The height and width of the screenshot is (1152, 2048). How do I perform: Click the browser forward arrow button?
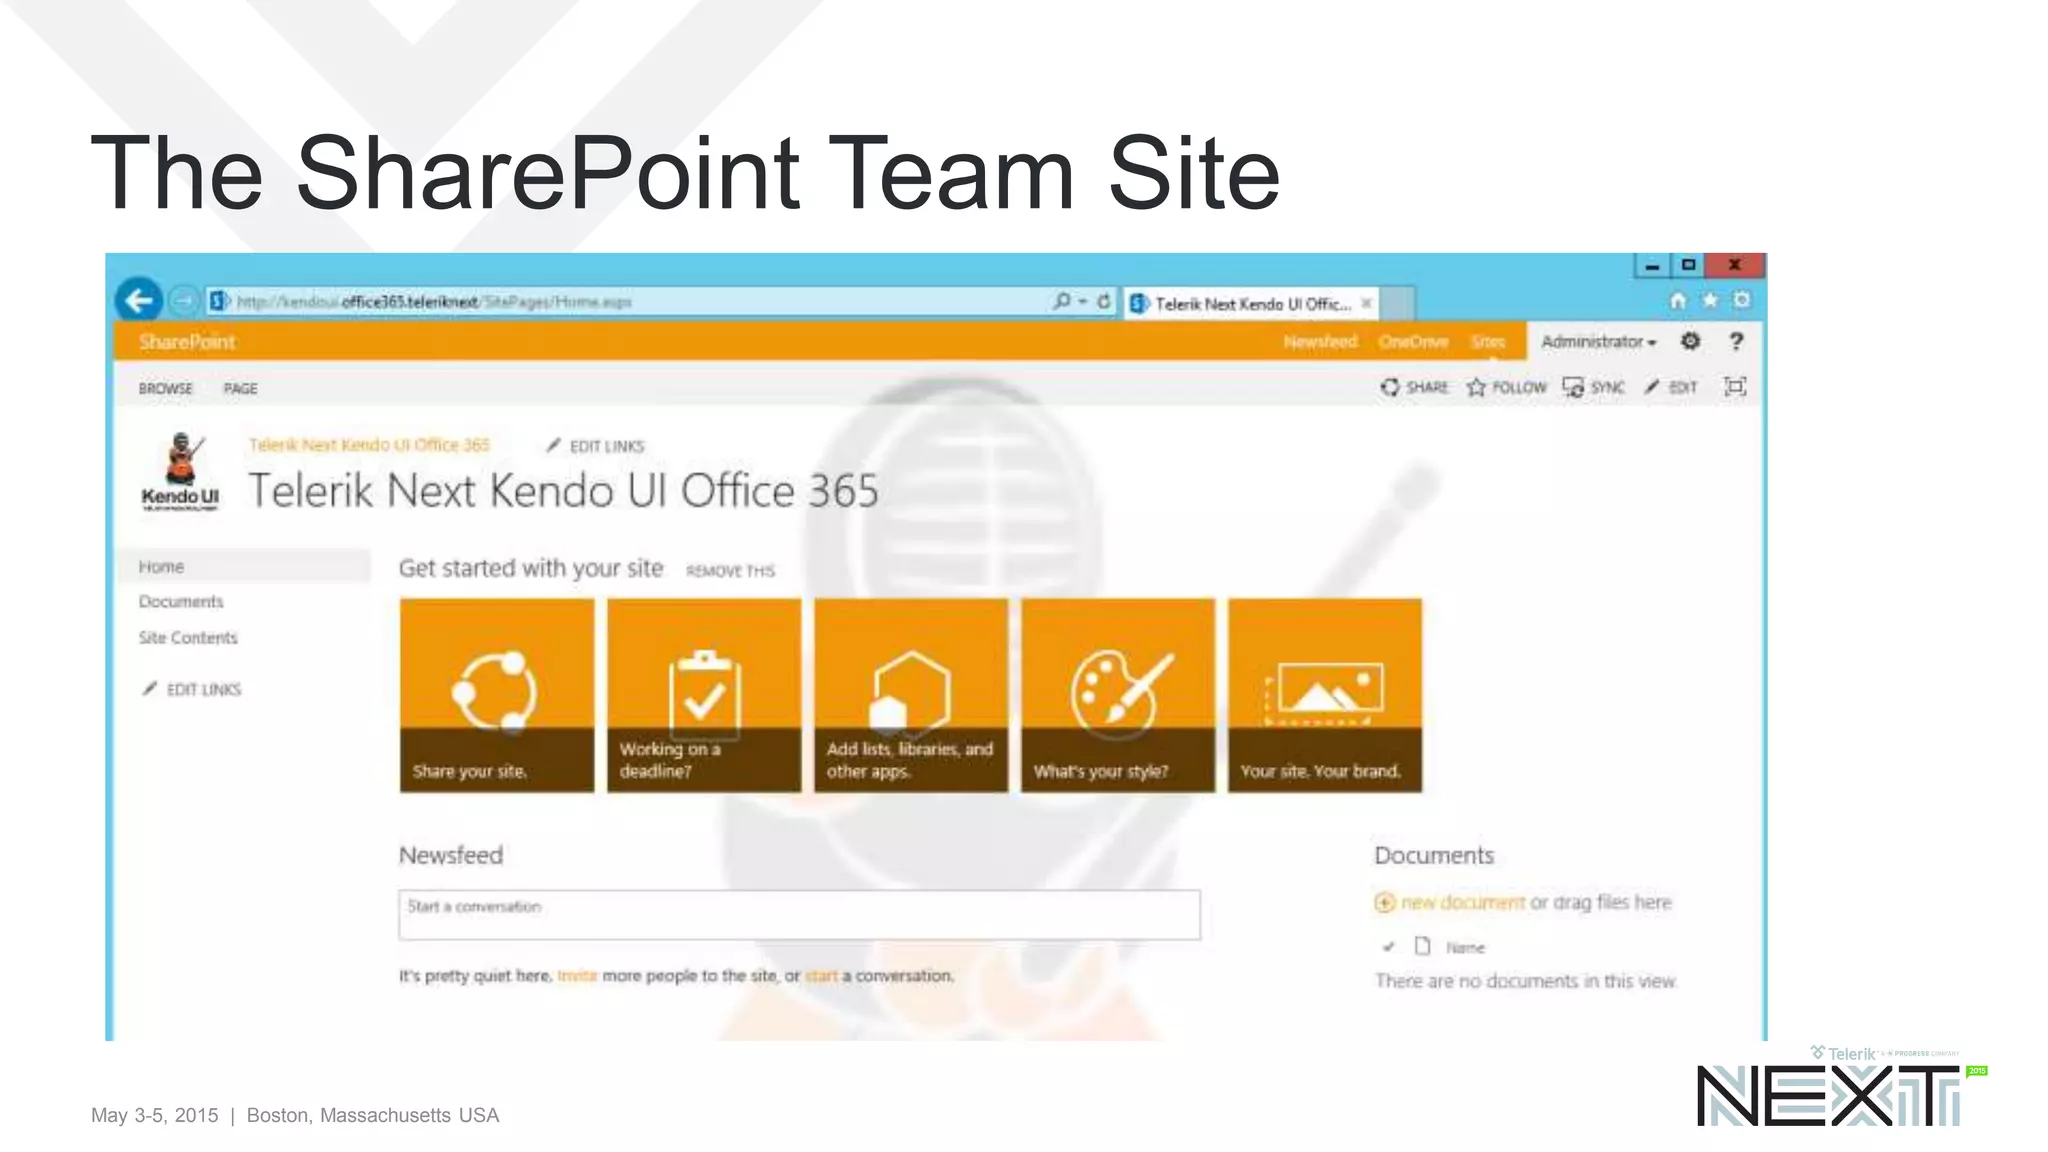pos(184,300)
